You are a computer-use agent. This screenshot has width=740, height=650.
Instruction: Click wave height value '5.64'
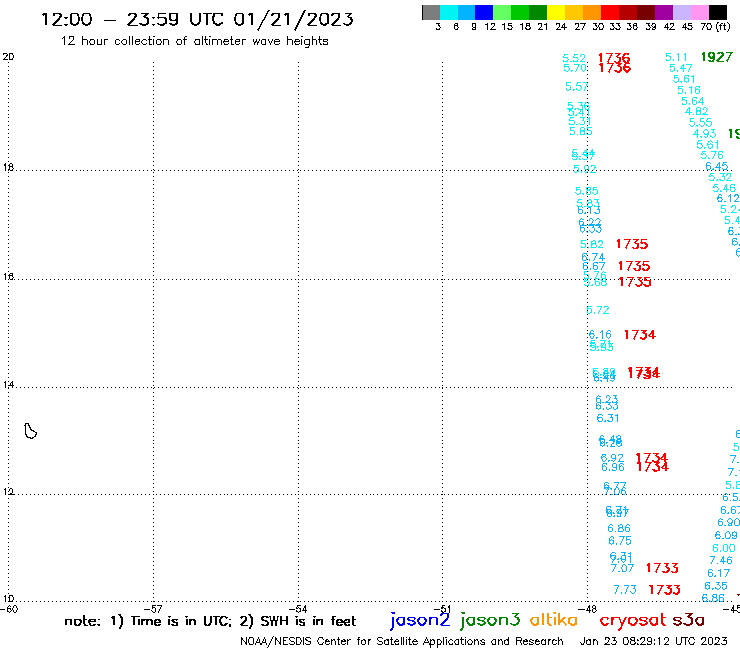(693, 101)
